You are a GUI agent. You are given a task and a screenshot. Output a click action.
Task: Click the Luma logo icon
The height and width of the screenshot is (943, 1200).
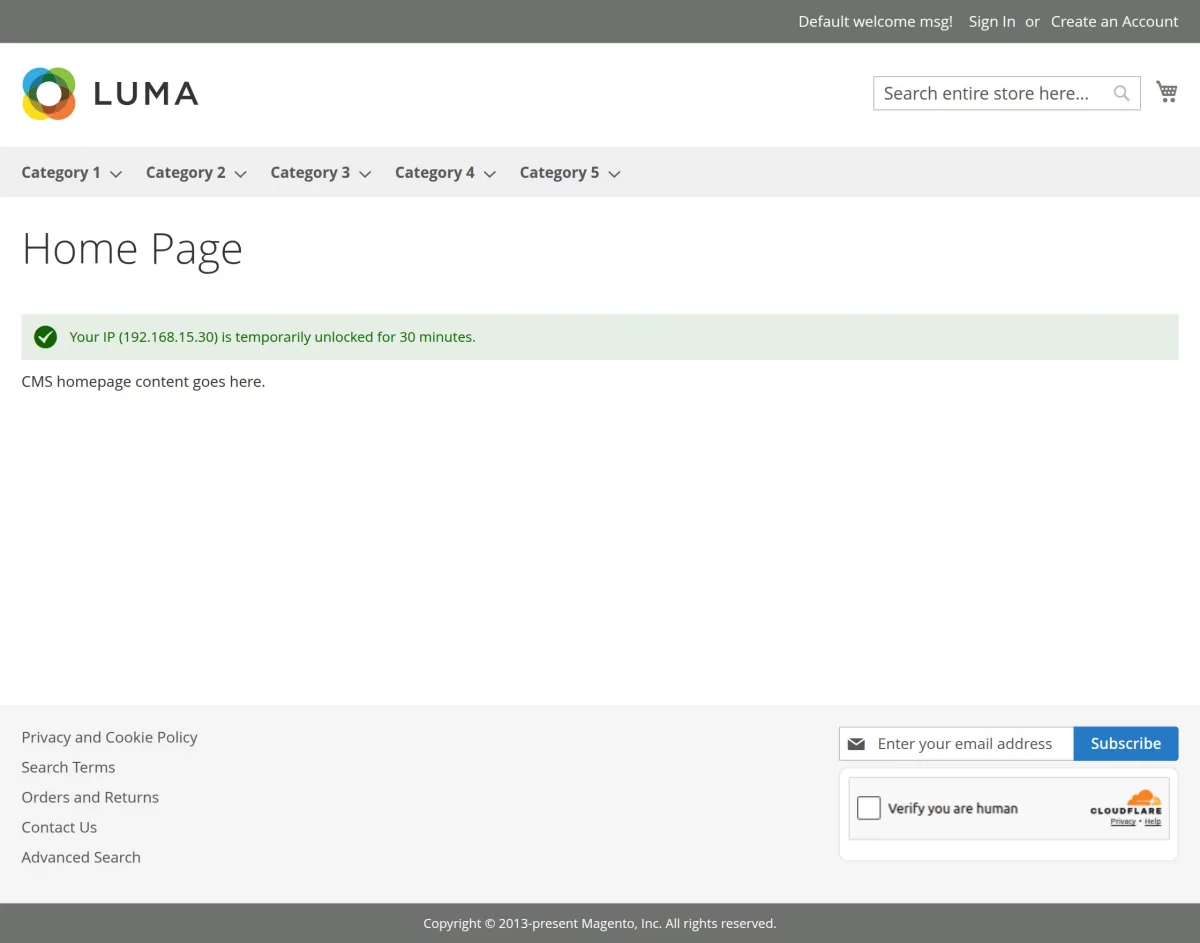pyautogui.click(x=49, y=94)
